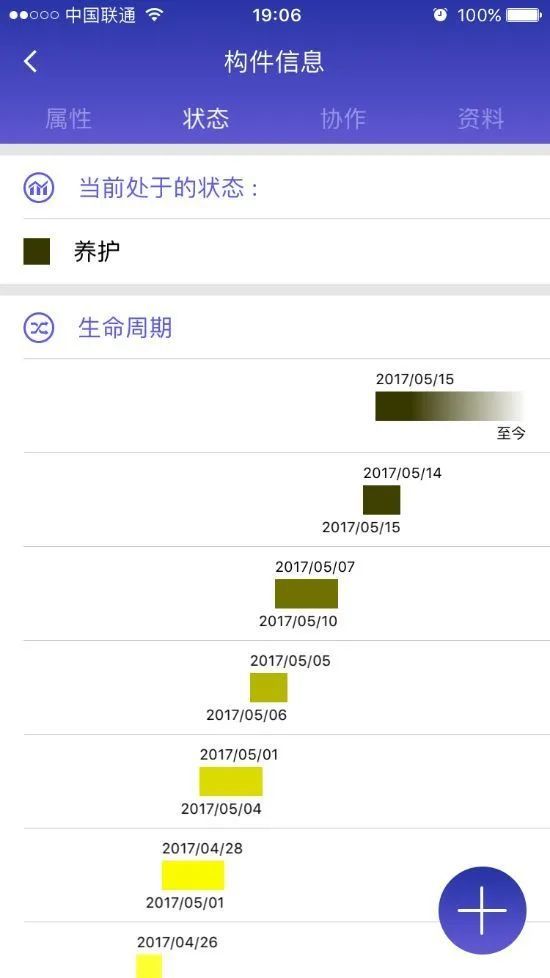
Task: Open the 协作 tab
Action: coord(343,119)
